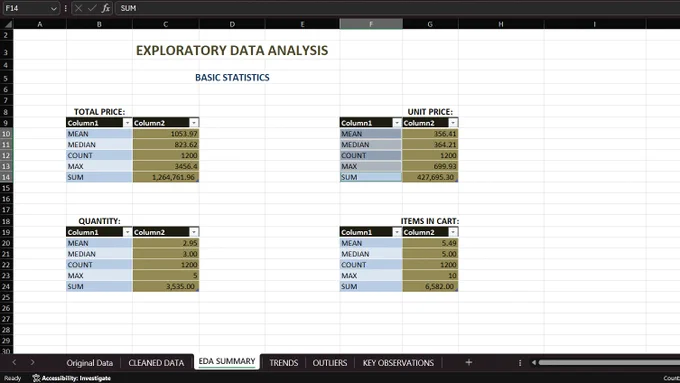Open Unit Price Column2 filter dropdown

click(x=453, y=123)
